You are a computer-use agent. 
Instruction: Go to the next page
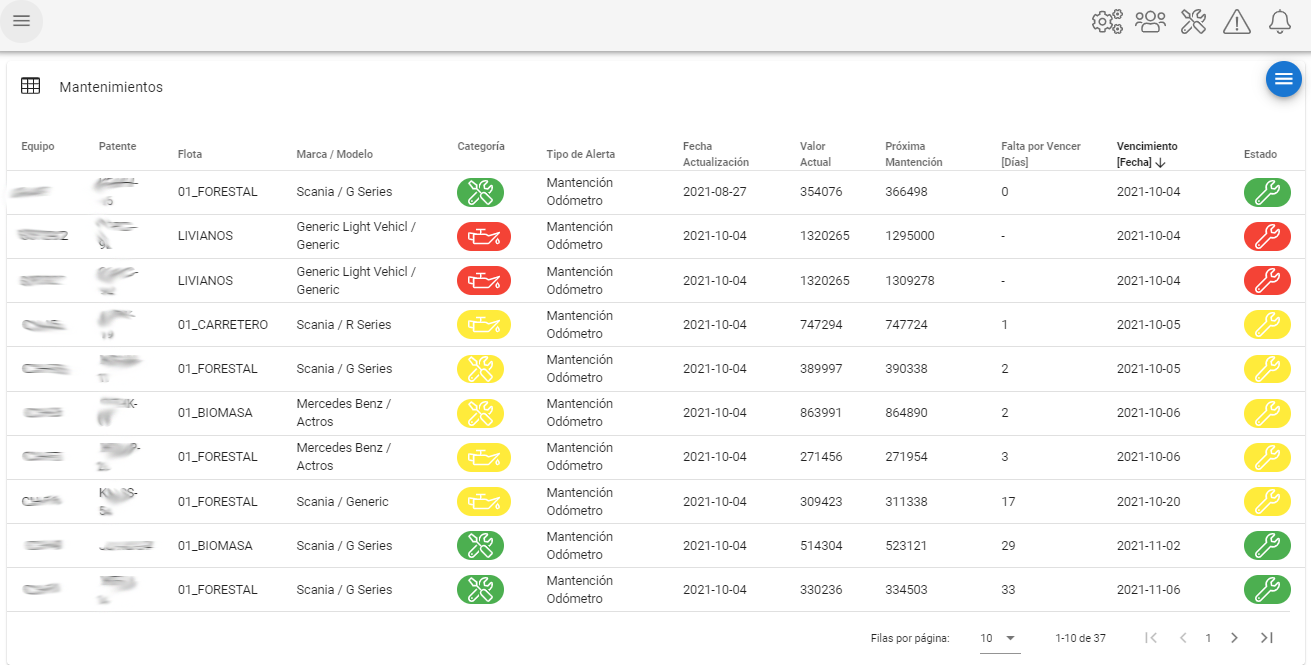point(1234,638)
